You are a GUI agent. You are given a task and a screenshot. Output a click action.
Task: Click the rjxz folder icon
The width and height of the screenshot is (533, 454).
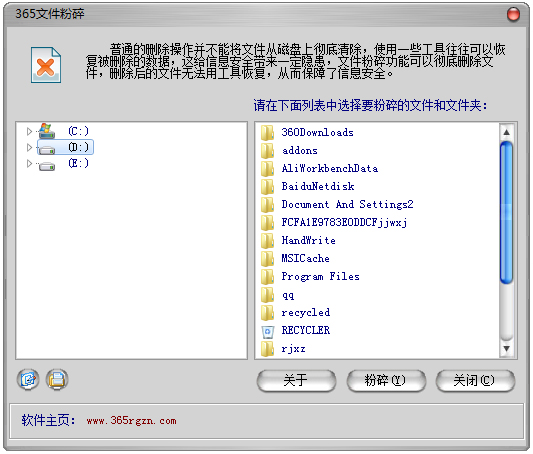click(x=268, y=349)
